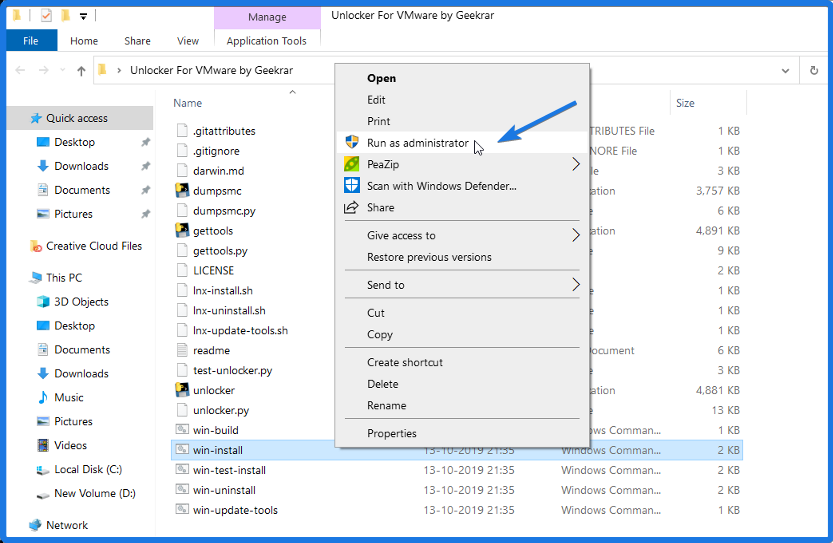The width and height of the screenshot is (833, 543).
Task: Select the test-unlocker.py file
Action: [x=232, y=370]
